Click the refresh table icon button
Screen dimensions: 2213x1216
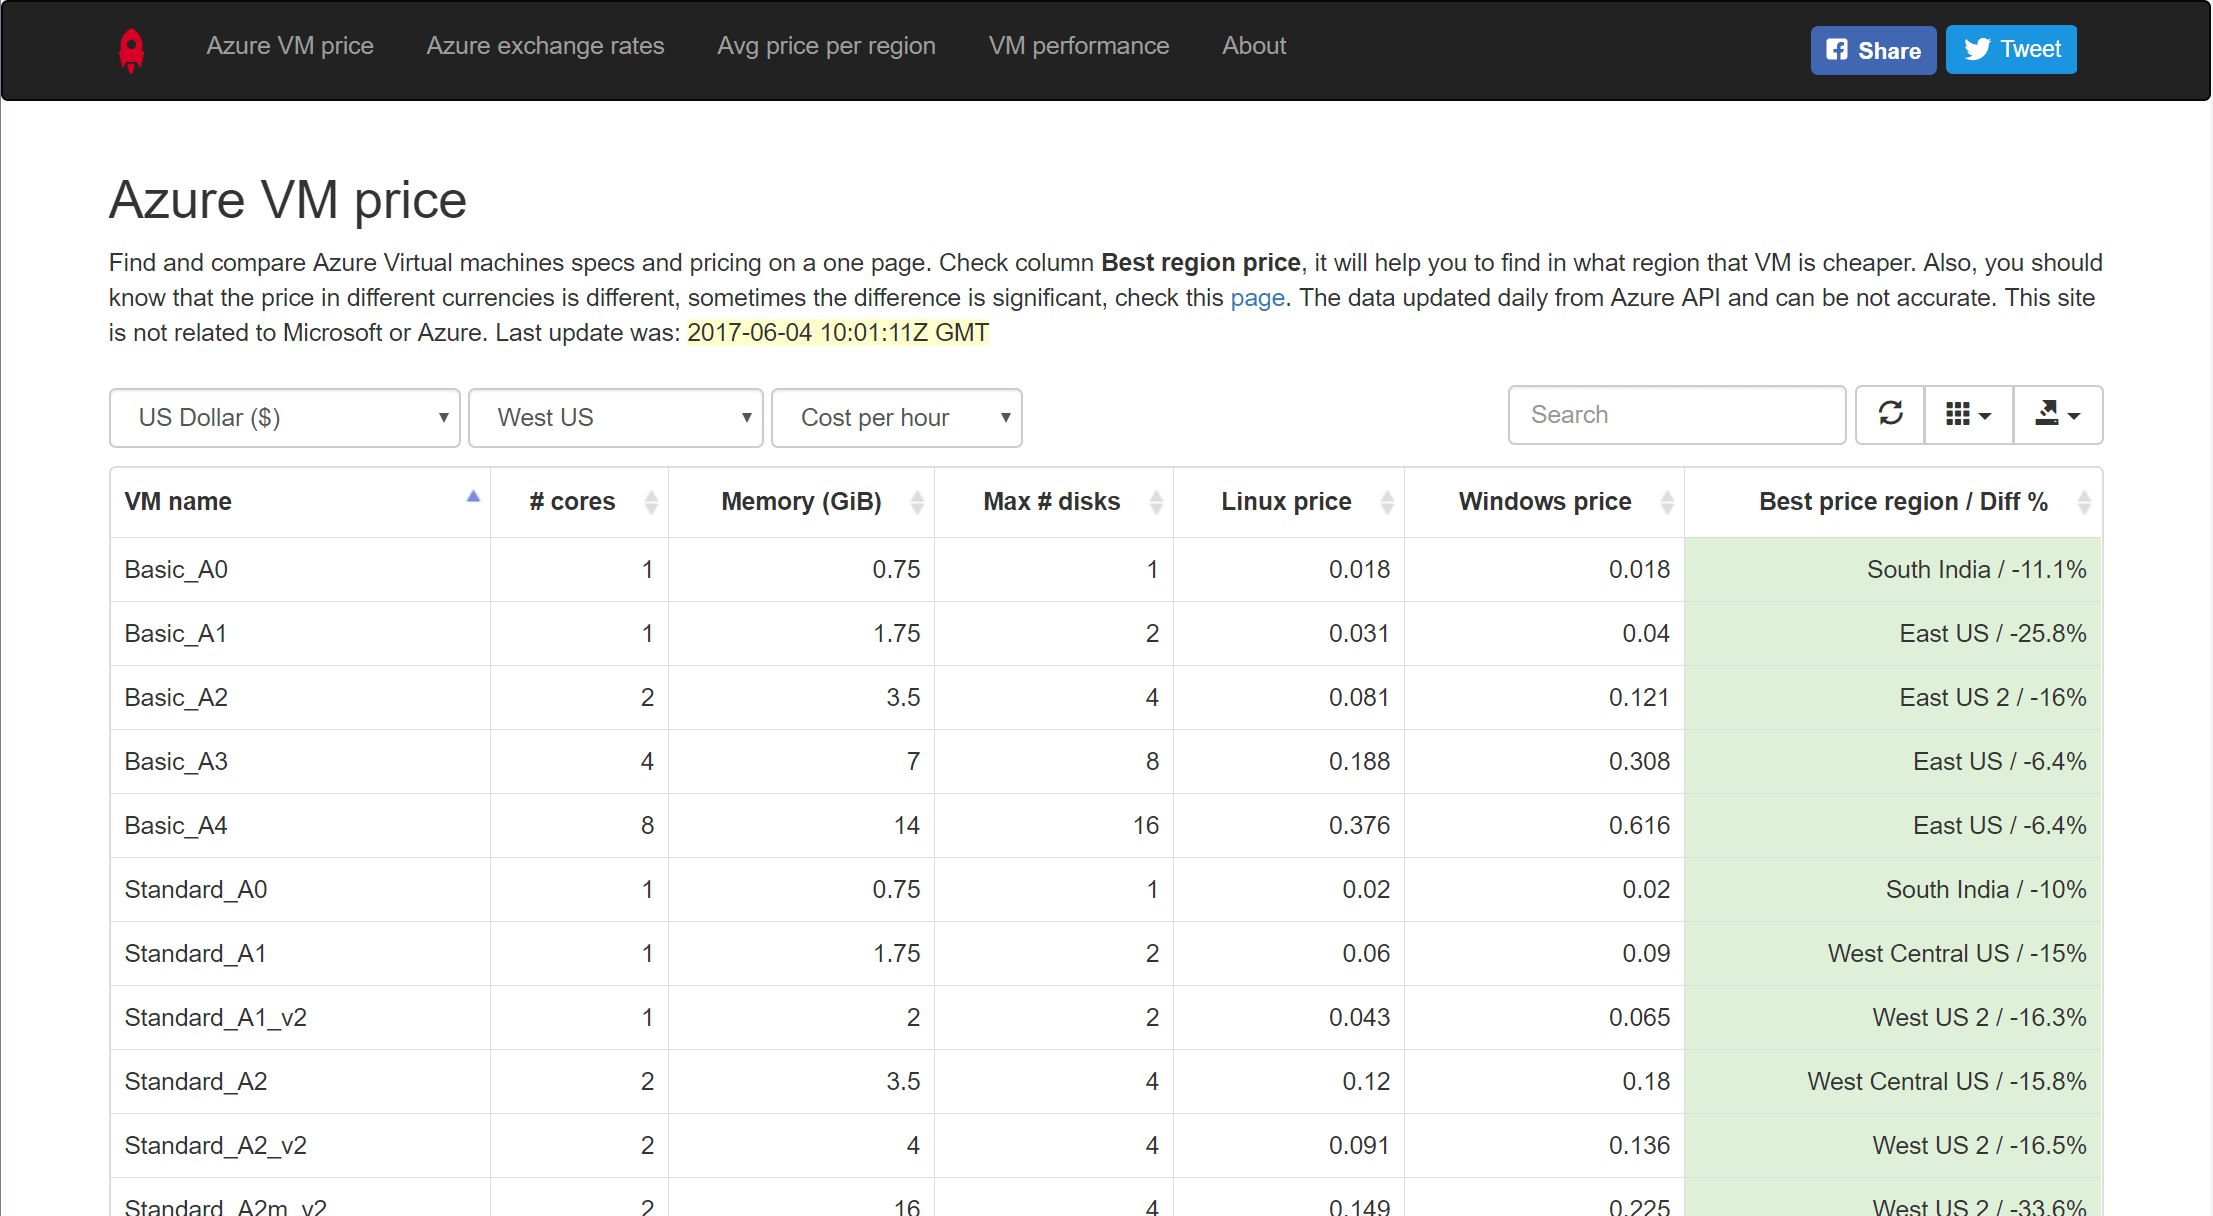pos(1890,415)
